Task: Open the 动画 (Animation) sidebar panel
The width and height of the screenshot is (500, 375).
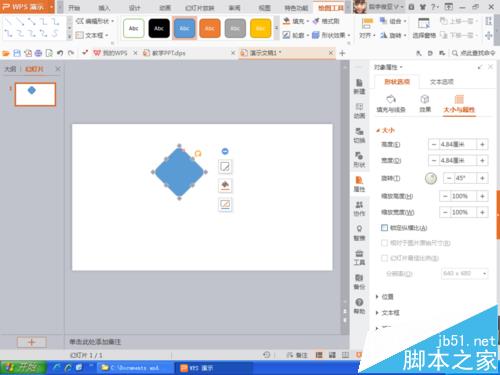Action: pos(359,111)
